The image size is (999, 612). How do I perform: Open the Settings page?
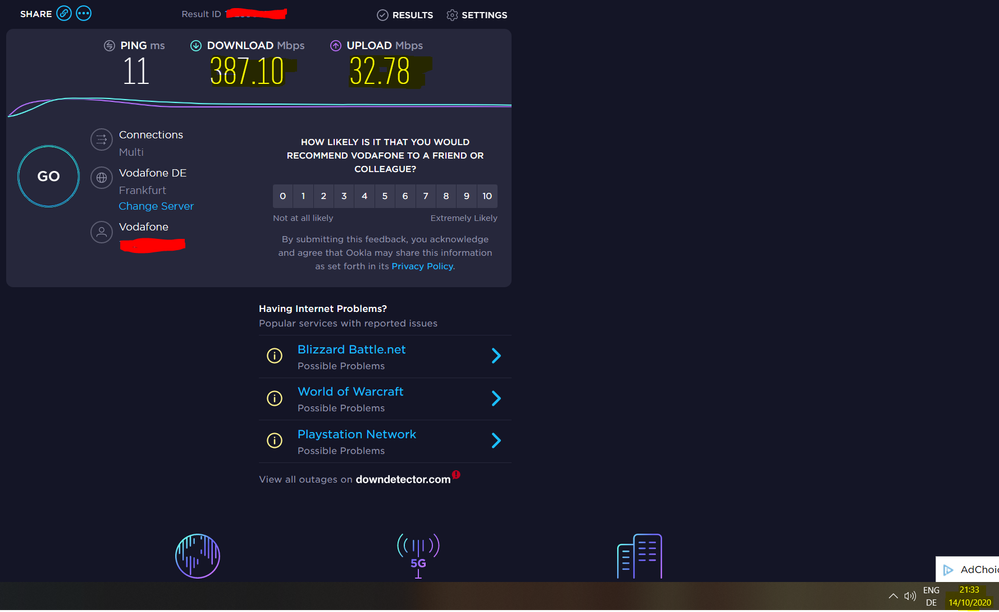[x=477, y=15]
